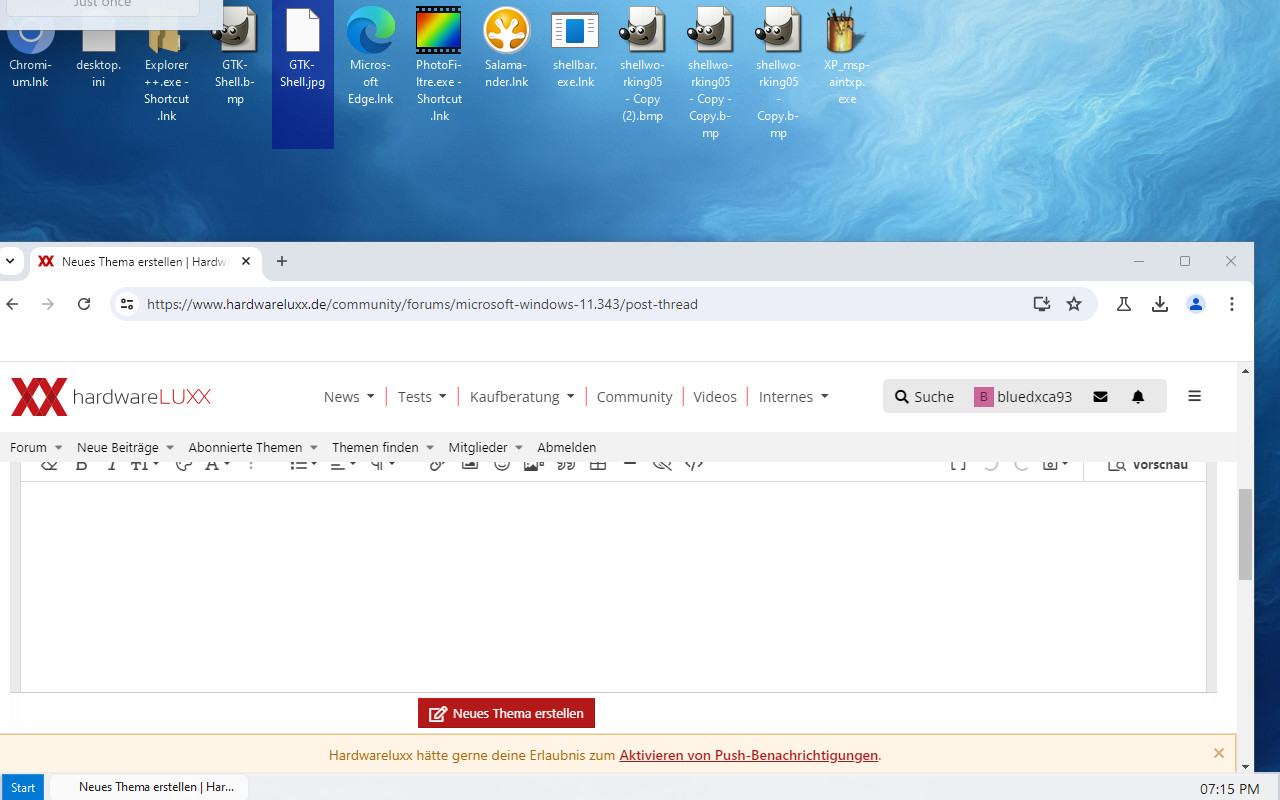
Task: Bookmark this page with the star icon
Action: point(1074,304)
